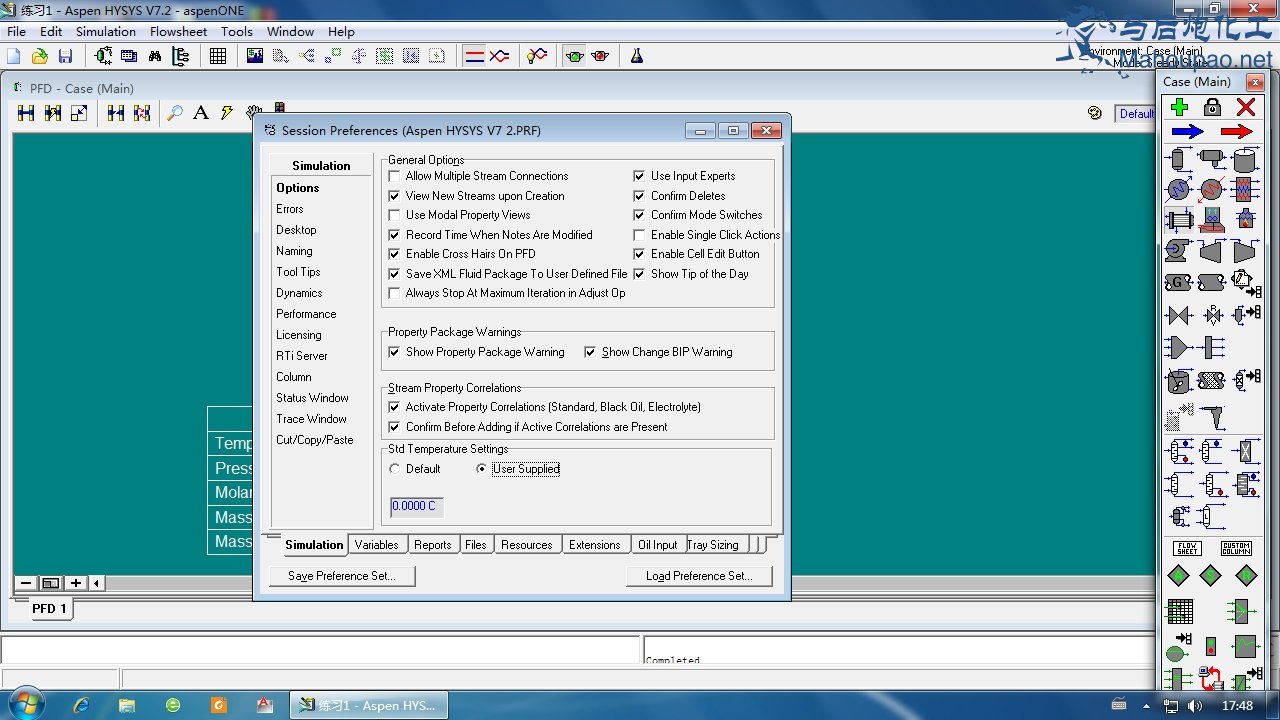The image size is (1280, 720).
Task: Click the binoculars find icon in the toolbar
Action: click(x=155, y=56)
